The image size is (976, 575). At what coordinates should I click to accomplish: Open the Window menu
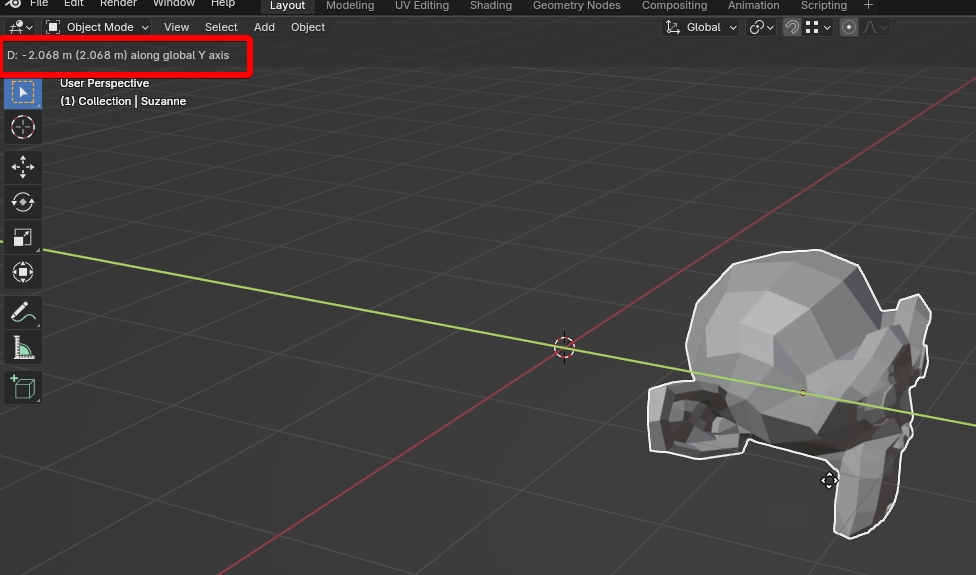point(174,4)
